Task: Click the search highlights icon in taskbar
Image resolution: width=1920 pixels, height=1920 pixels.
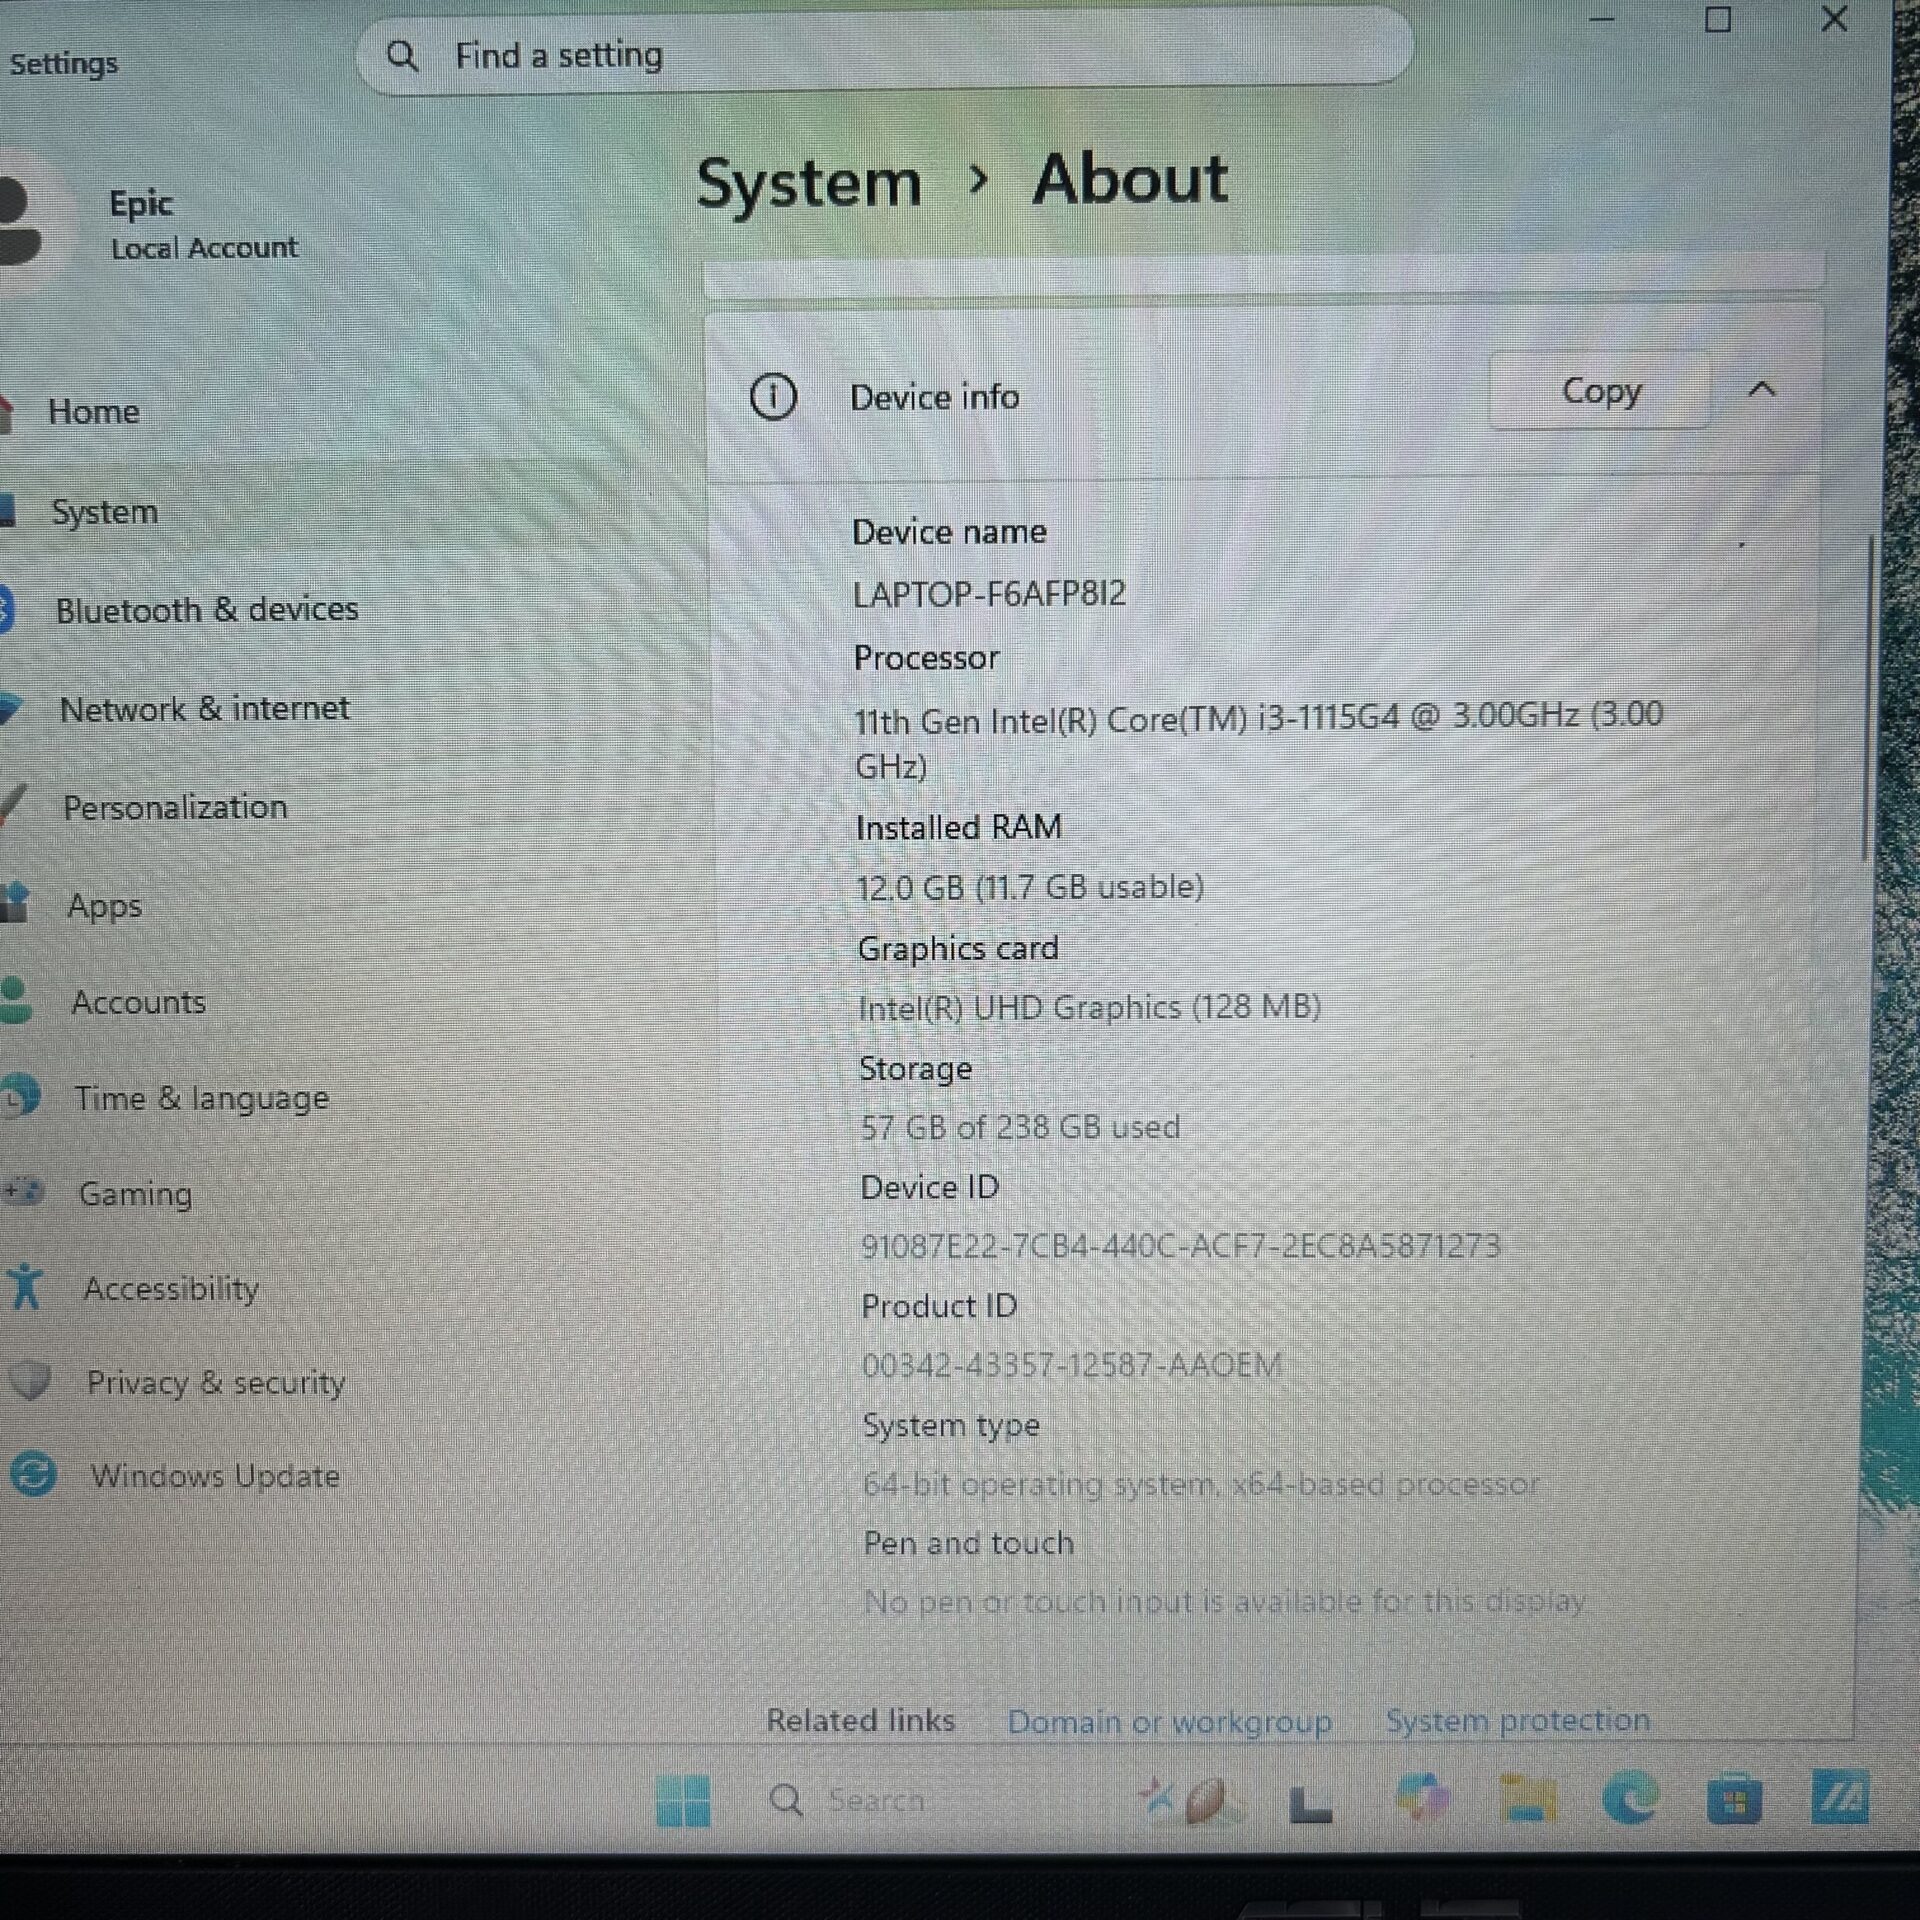Action: [x=1188, y=1800]
